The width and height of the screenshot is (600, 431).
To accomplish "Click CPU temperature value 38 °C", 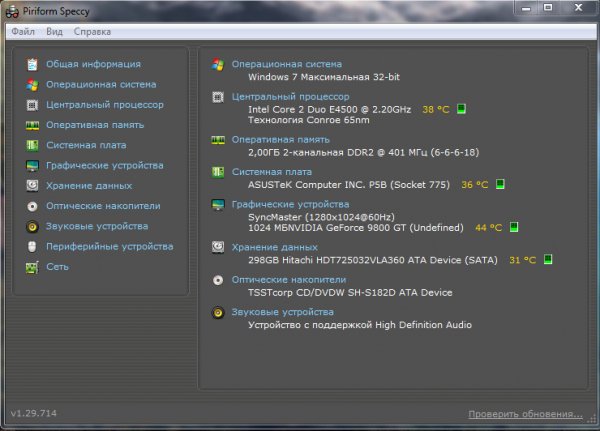I will pos(436,110).
